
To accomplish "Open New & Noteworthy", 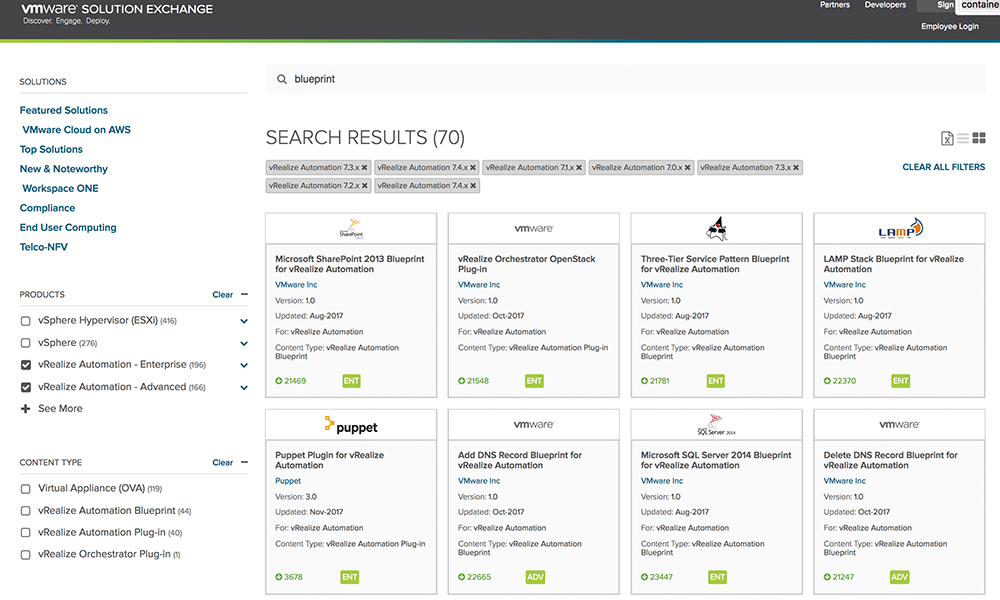I will point(64,169).
